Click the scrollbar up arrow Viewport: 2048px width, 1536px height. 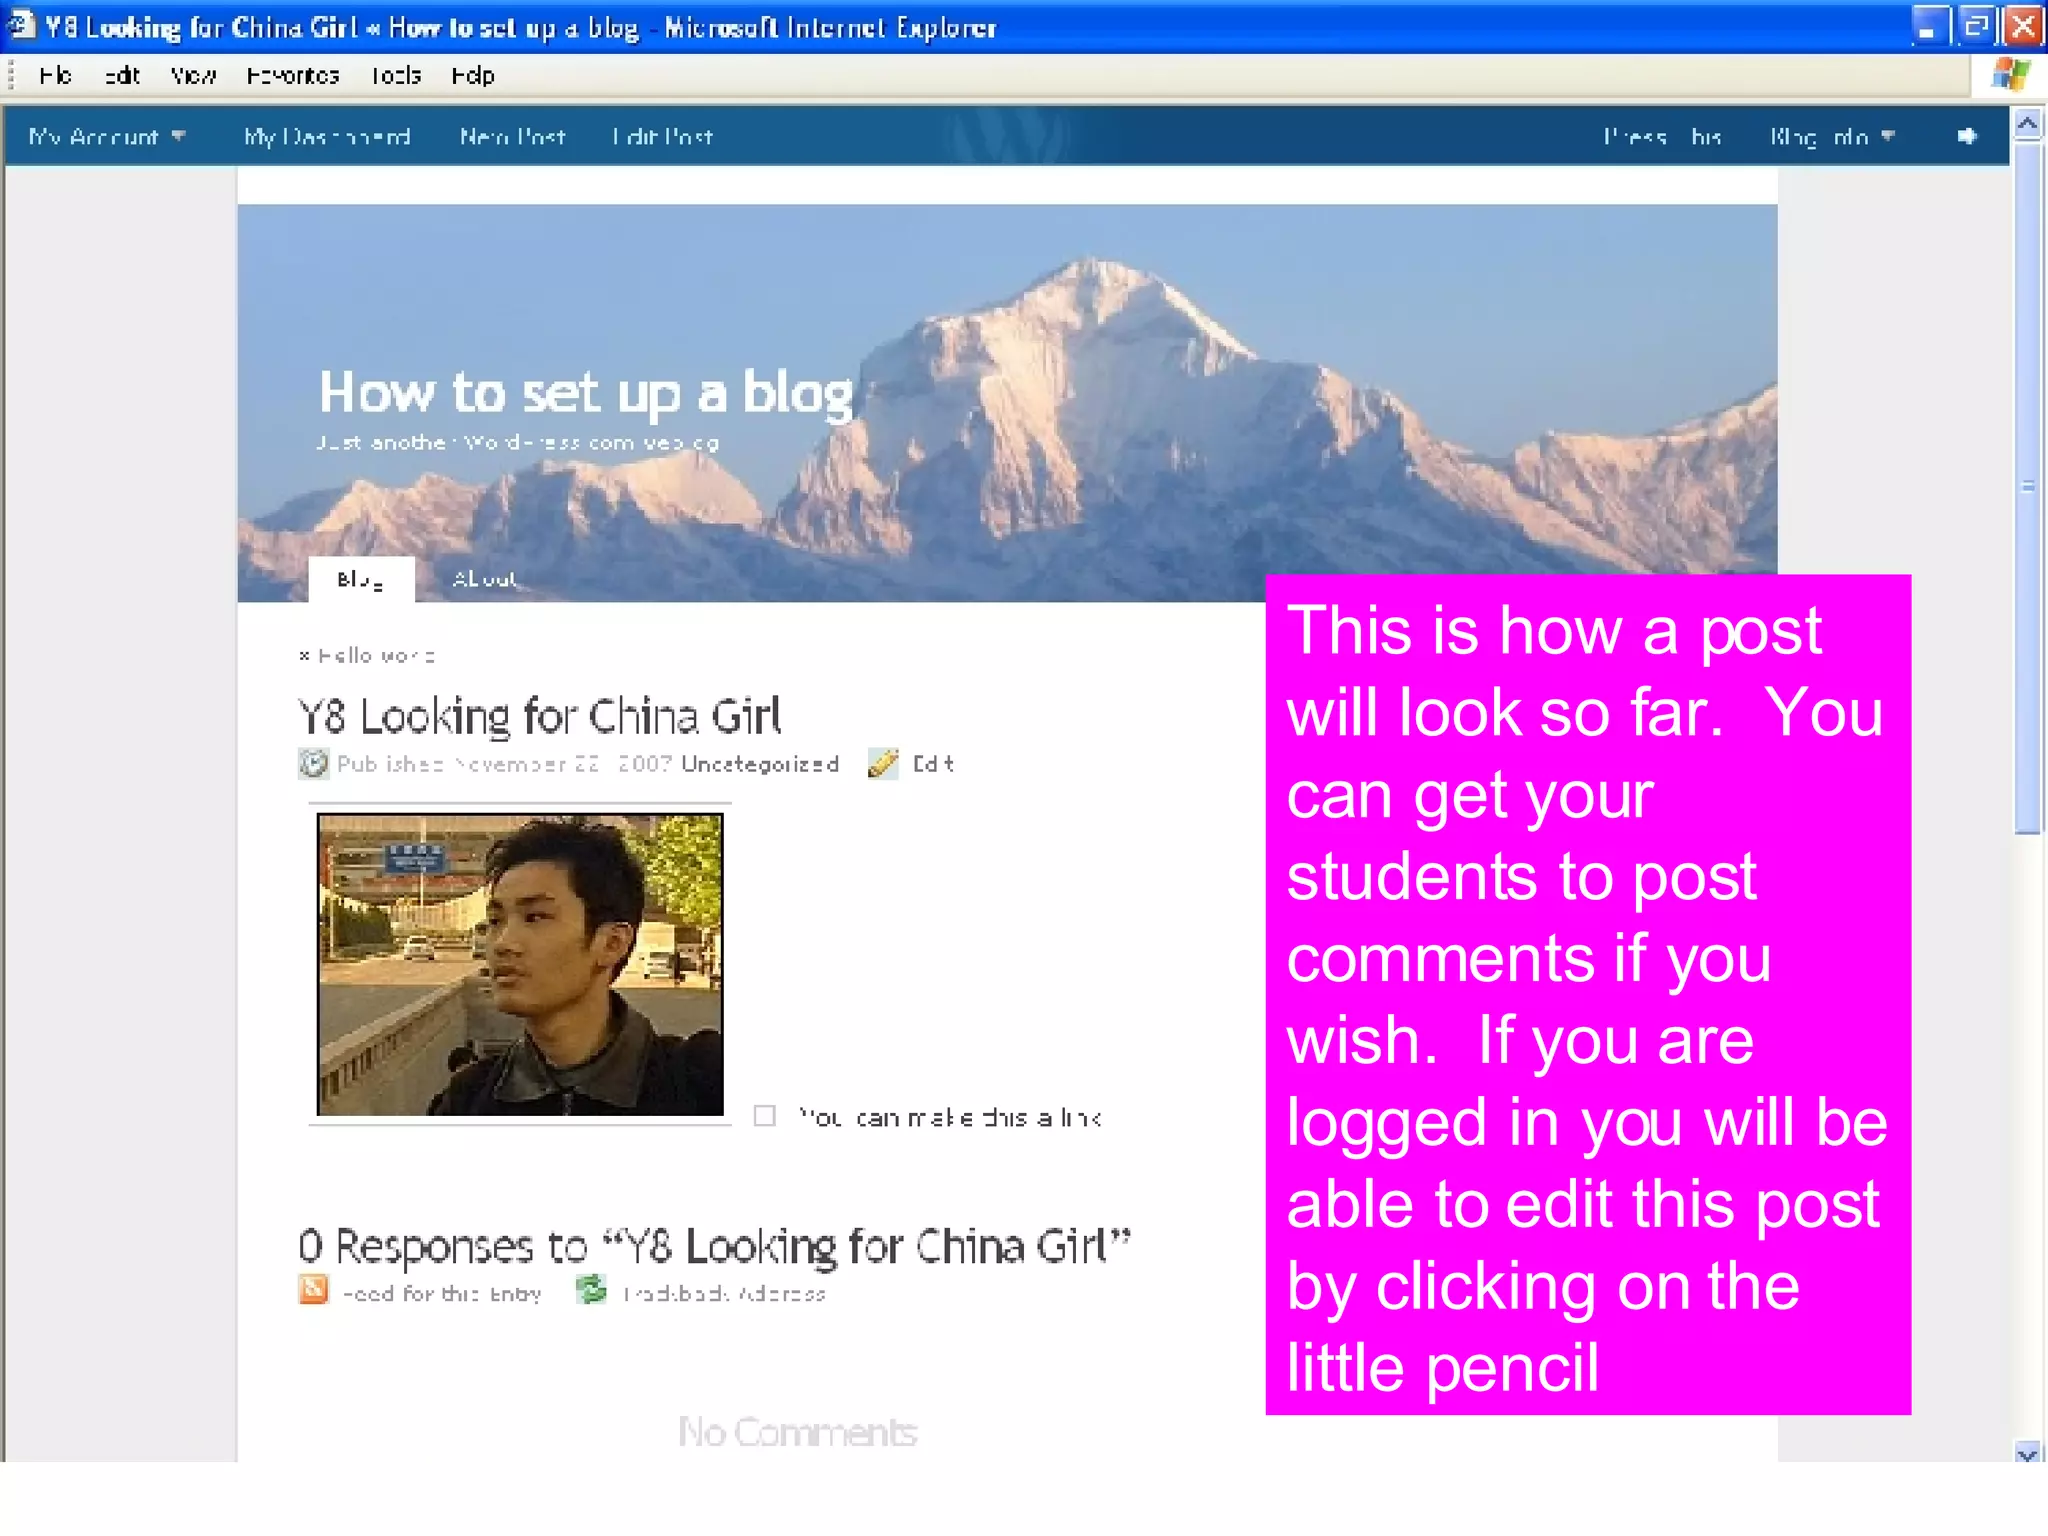coord(2028,124)
